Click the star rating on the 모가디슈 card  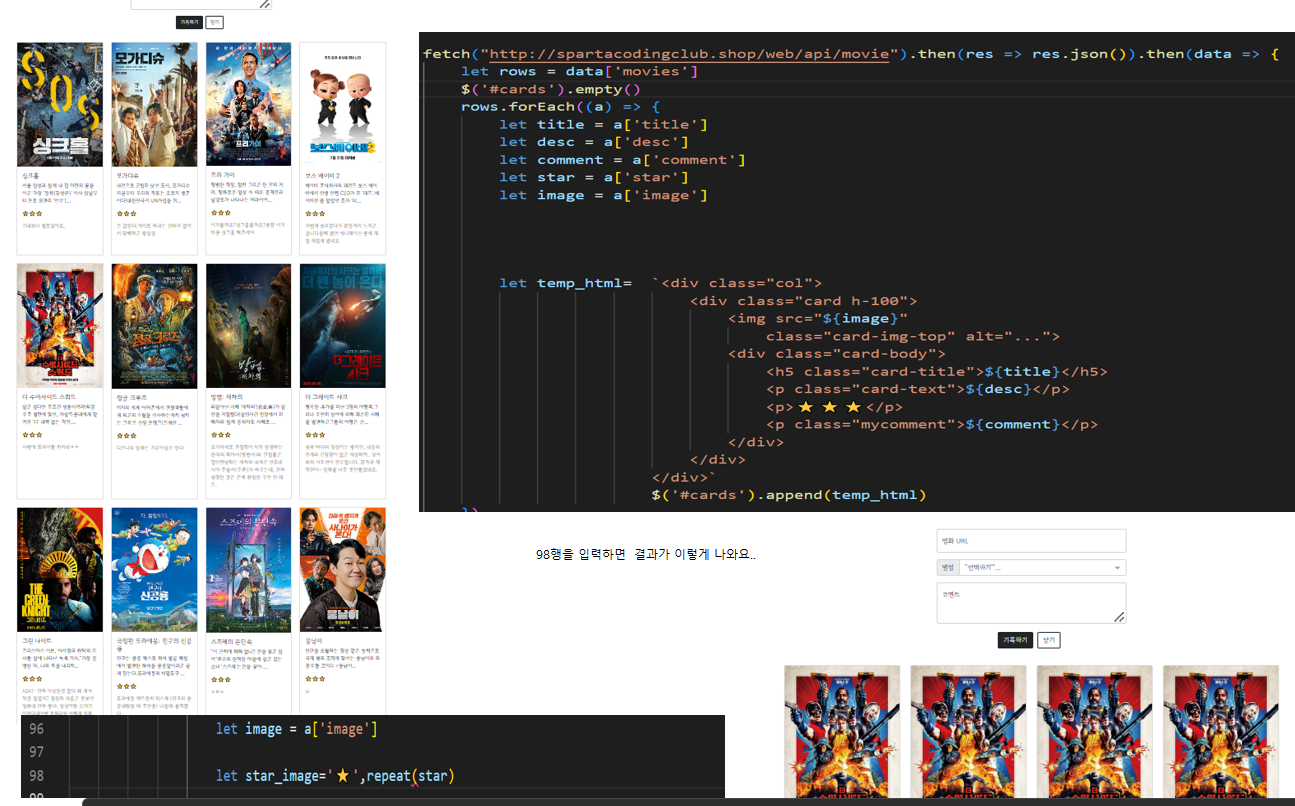point(125,213)
